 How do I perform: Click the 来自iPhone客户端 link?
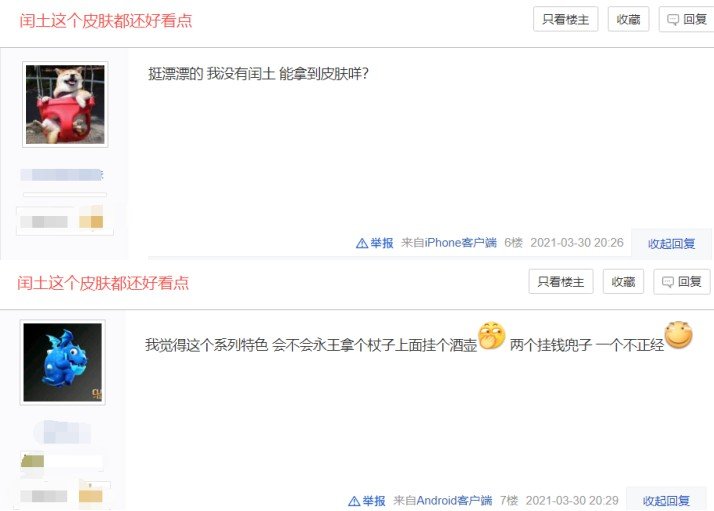pyautogui.click(x=449, y=243)
